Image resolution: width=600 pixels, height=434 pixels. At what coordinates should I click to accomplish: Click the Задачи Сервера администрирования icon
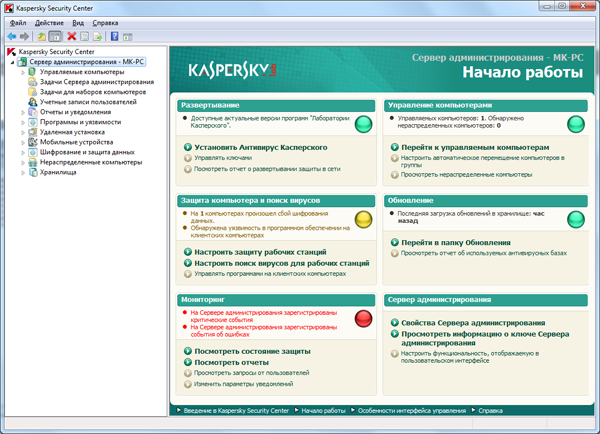pos(33,82)
